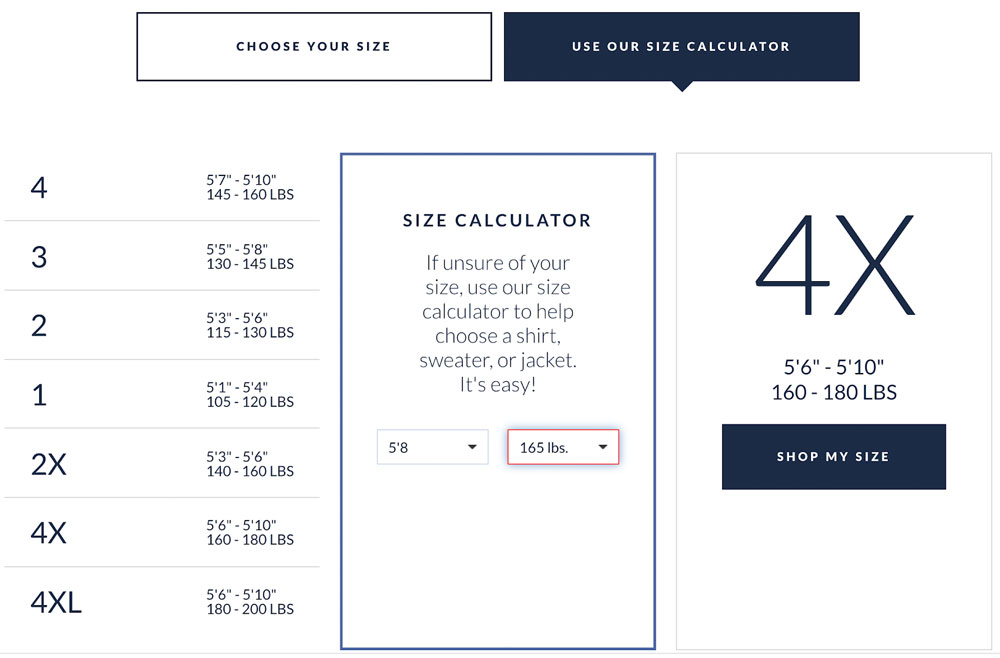Open the Use Our Size Calculator tab
The height and width of the screenshot is (658, 1000).
681,46
